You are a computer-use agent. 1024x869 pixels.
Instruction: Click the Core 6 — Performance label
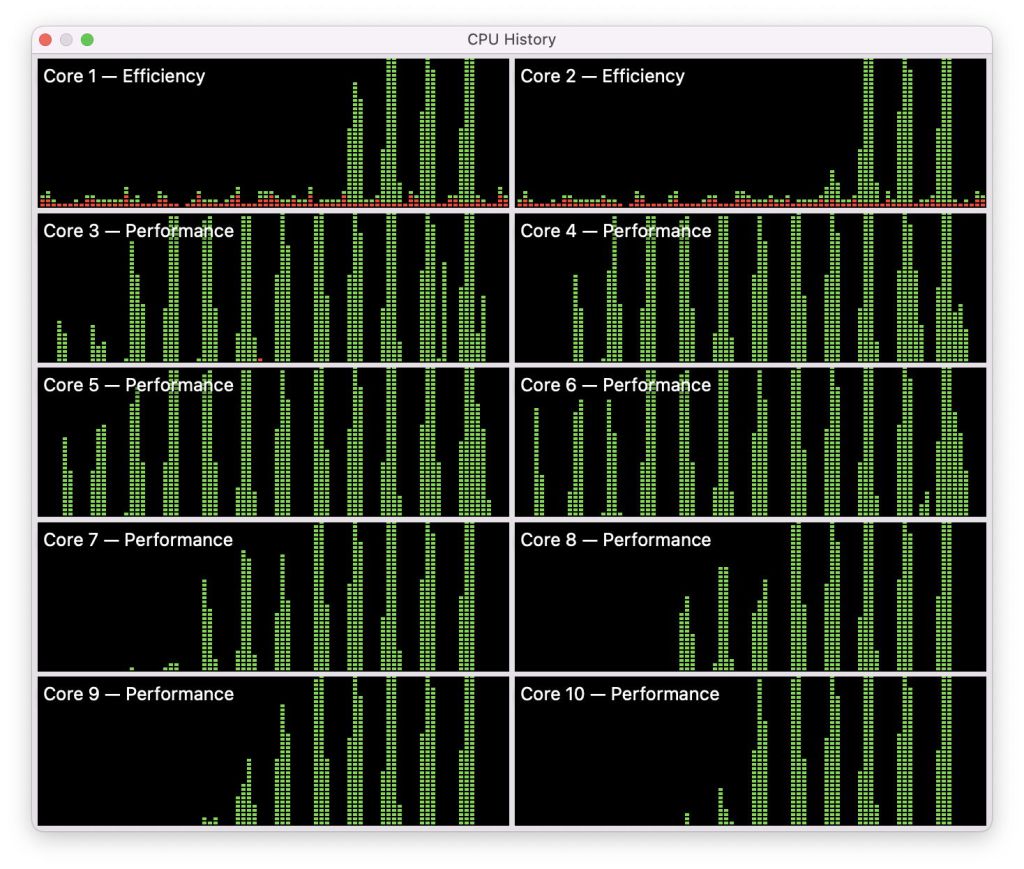tap(615, 385)
